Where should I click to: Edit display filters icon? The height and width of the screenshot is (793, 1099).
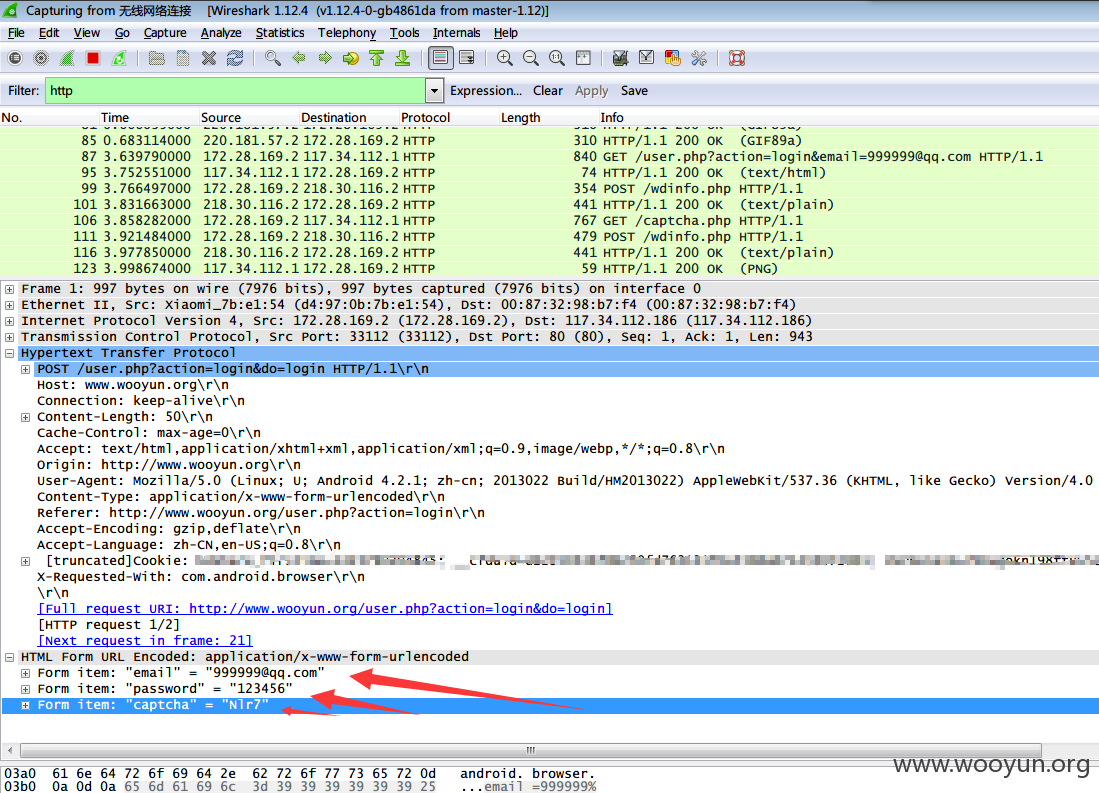[x=646, y=58]
